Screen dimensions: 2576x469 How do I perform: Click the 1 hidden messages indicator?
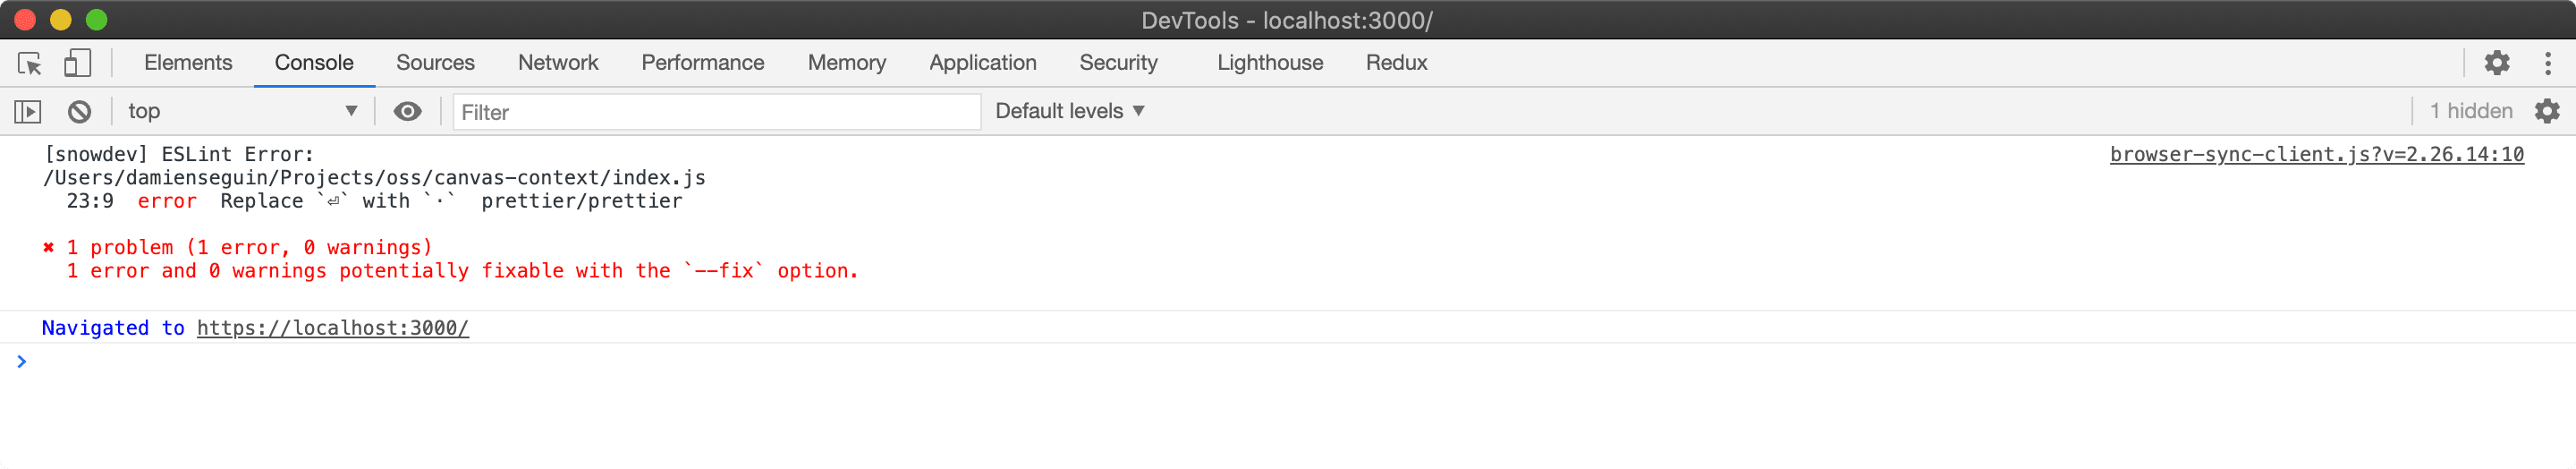point(2471,112)
